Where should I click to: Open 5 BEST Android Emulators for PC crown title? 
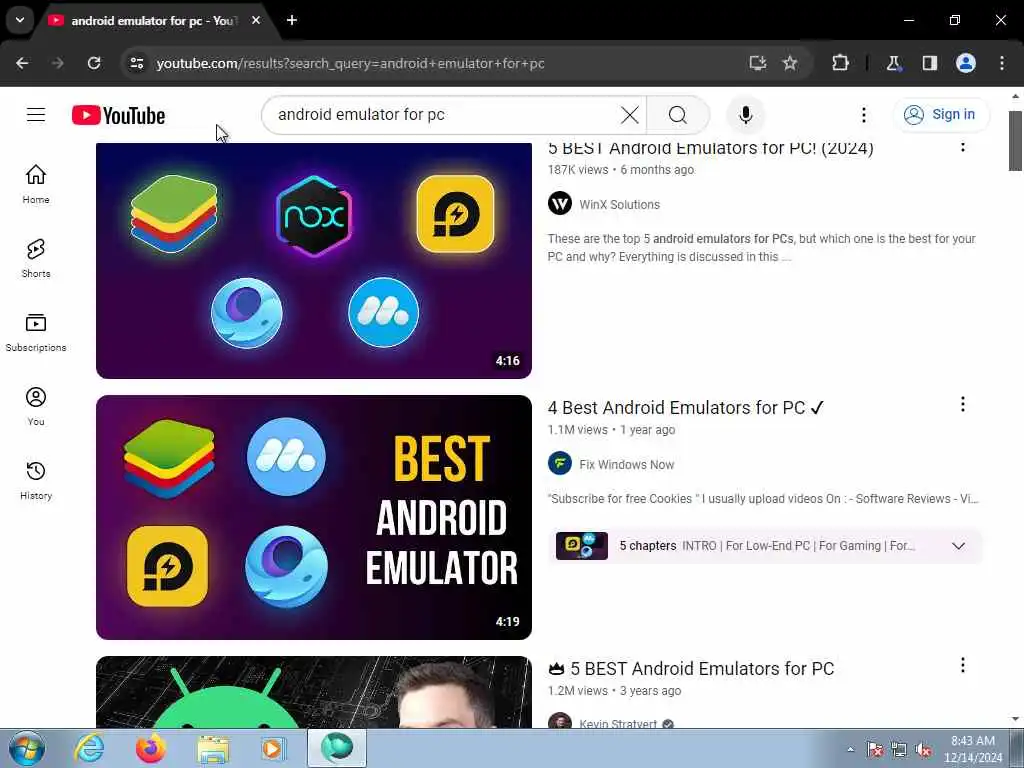click(691, 669)
